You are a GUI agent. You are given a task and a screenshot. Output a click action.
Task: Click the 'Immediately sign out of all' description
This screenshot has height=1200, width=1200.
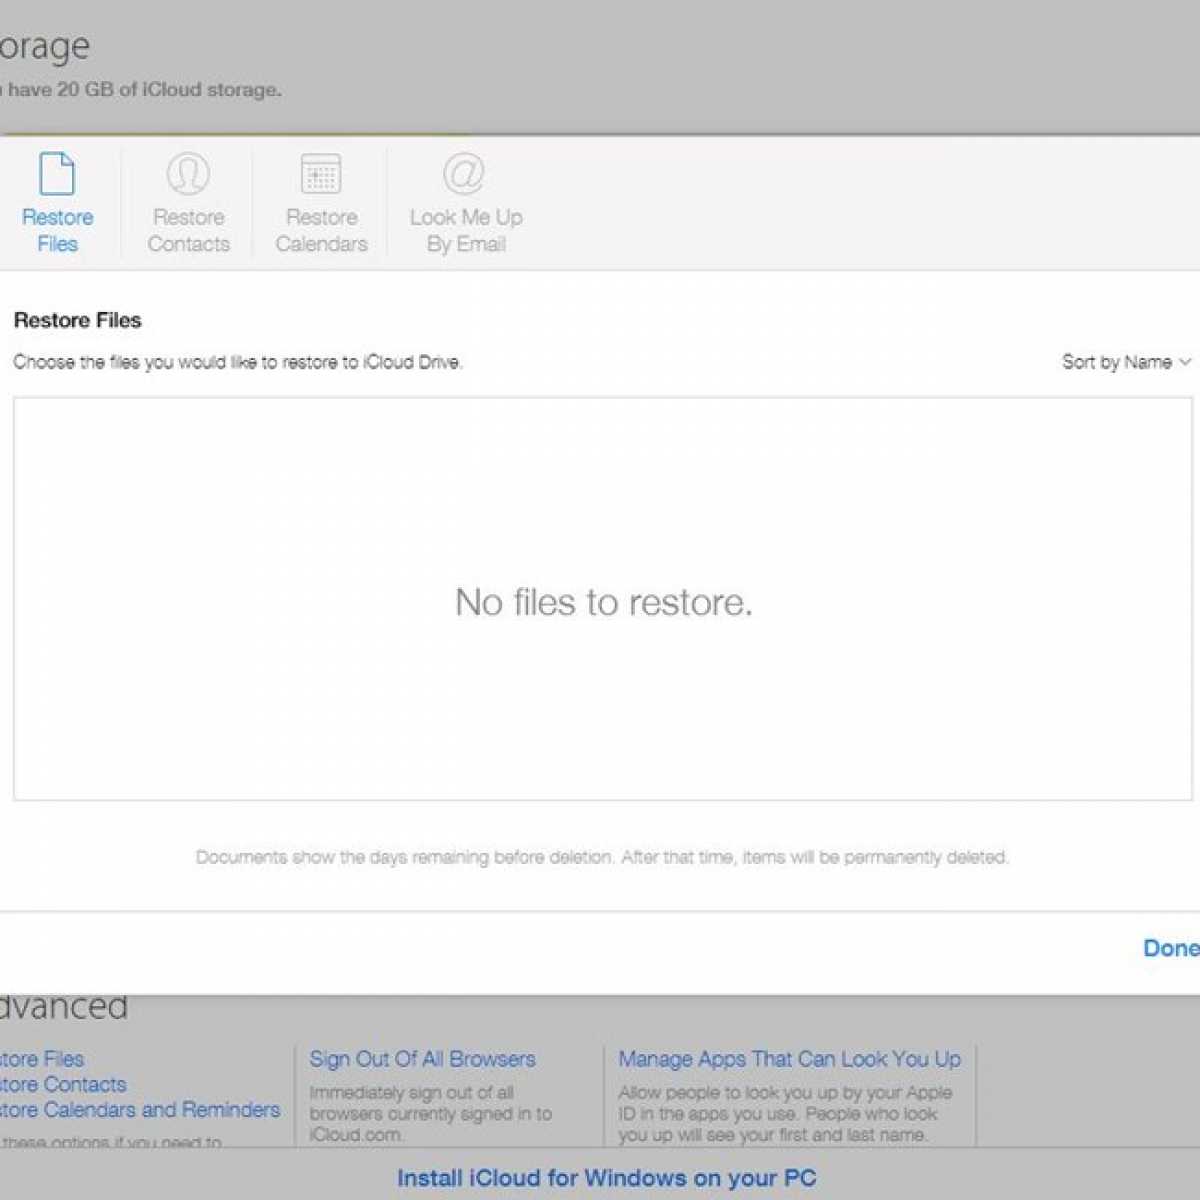[430, 1114]
